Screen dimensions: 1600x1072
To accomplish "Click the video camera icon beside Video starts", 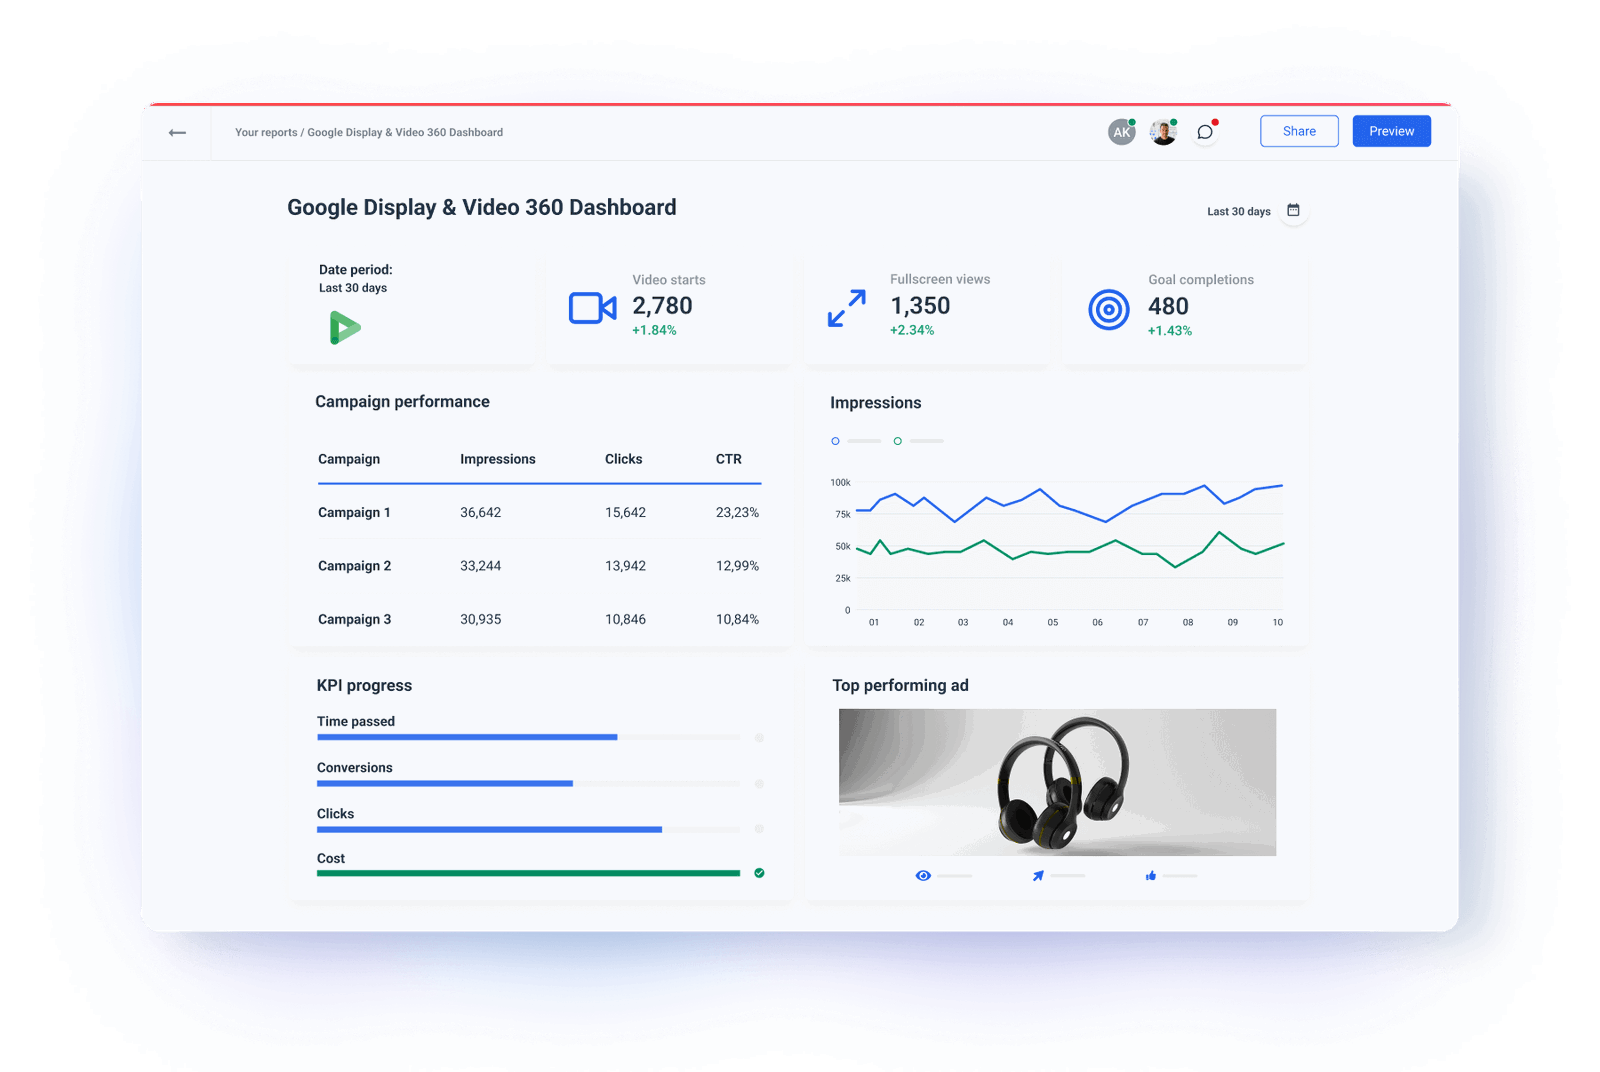I will [x=592, y=308].
